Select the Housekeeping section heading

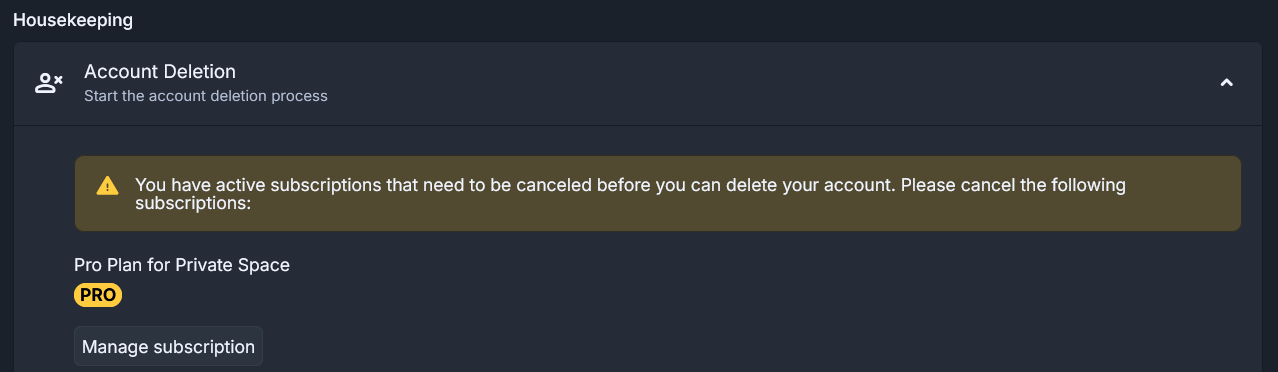click(73, 19)
